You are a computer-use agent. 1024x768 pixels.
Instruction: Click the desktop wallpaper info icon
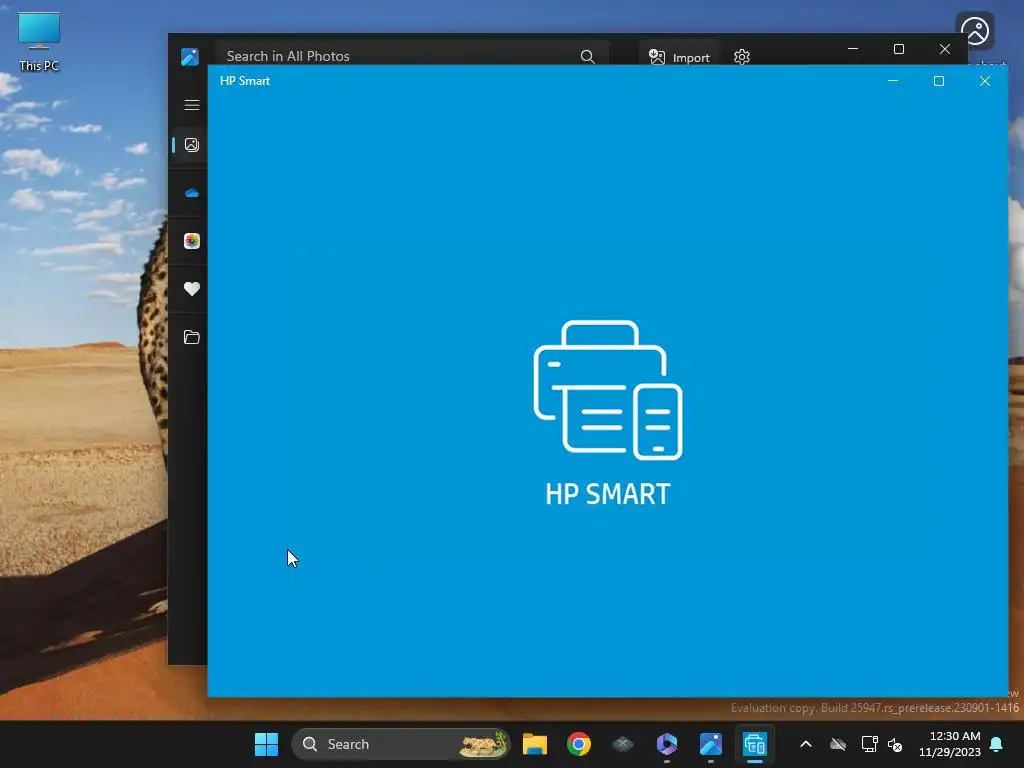tap(974, 31)
